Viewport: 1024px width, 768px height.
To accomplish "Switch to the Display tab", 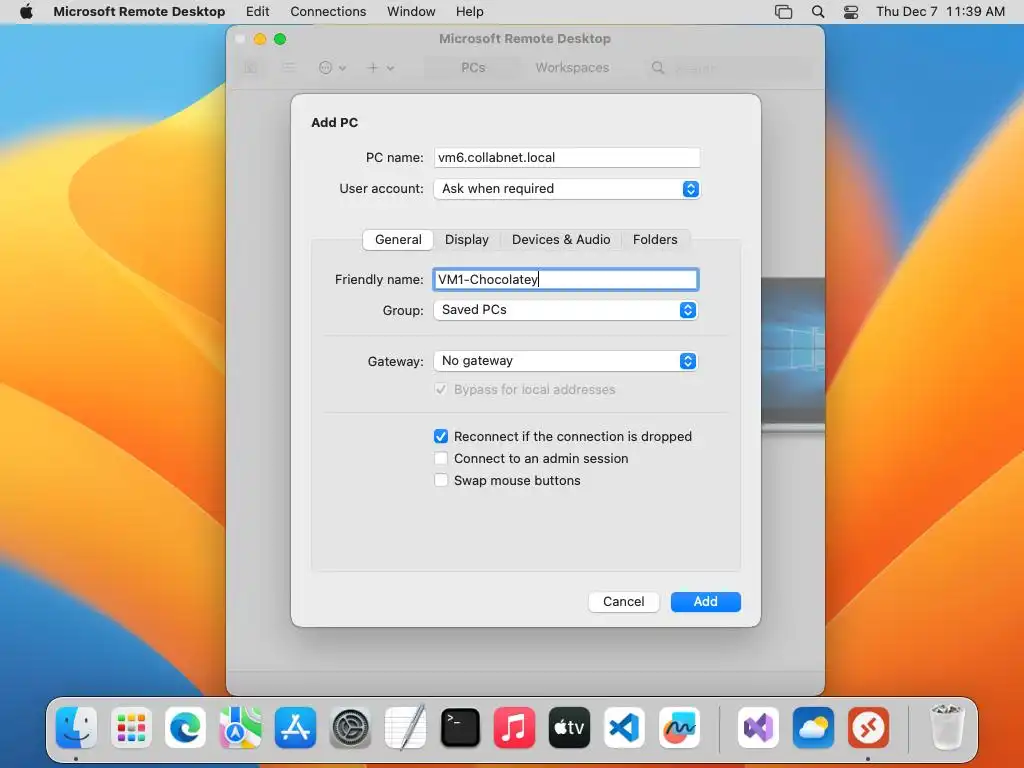I will coord(467,240).
